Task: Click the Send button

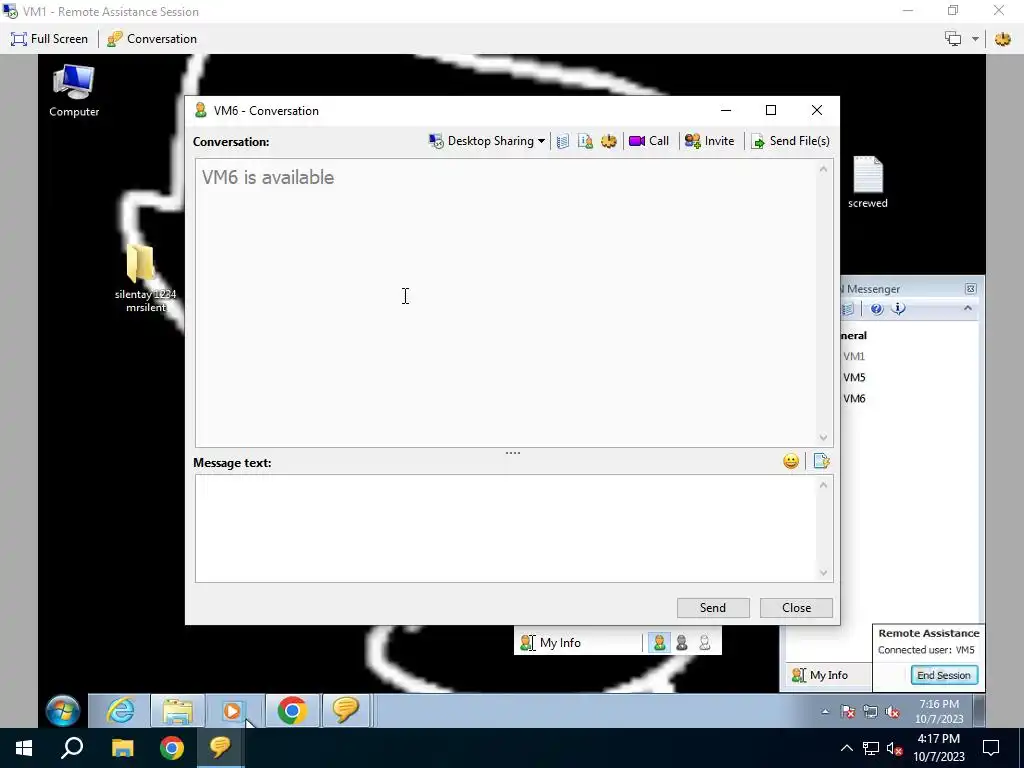Action: [x=713, y=608]
